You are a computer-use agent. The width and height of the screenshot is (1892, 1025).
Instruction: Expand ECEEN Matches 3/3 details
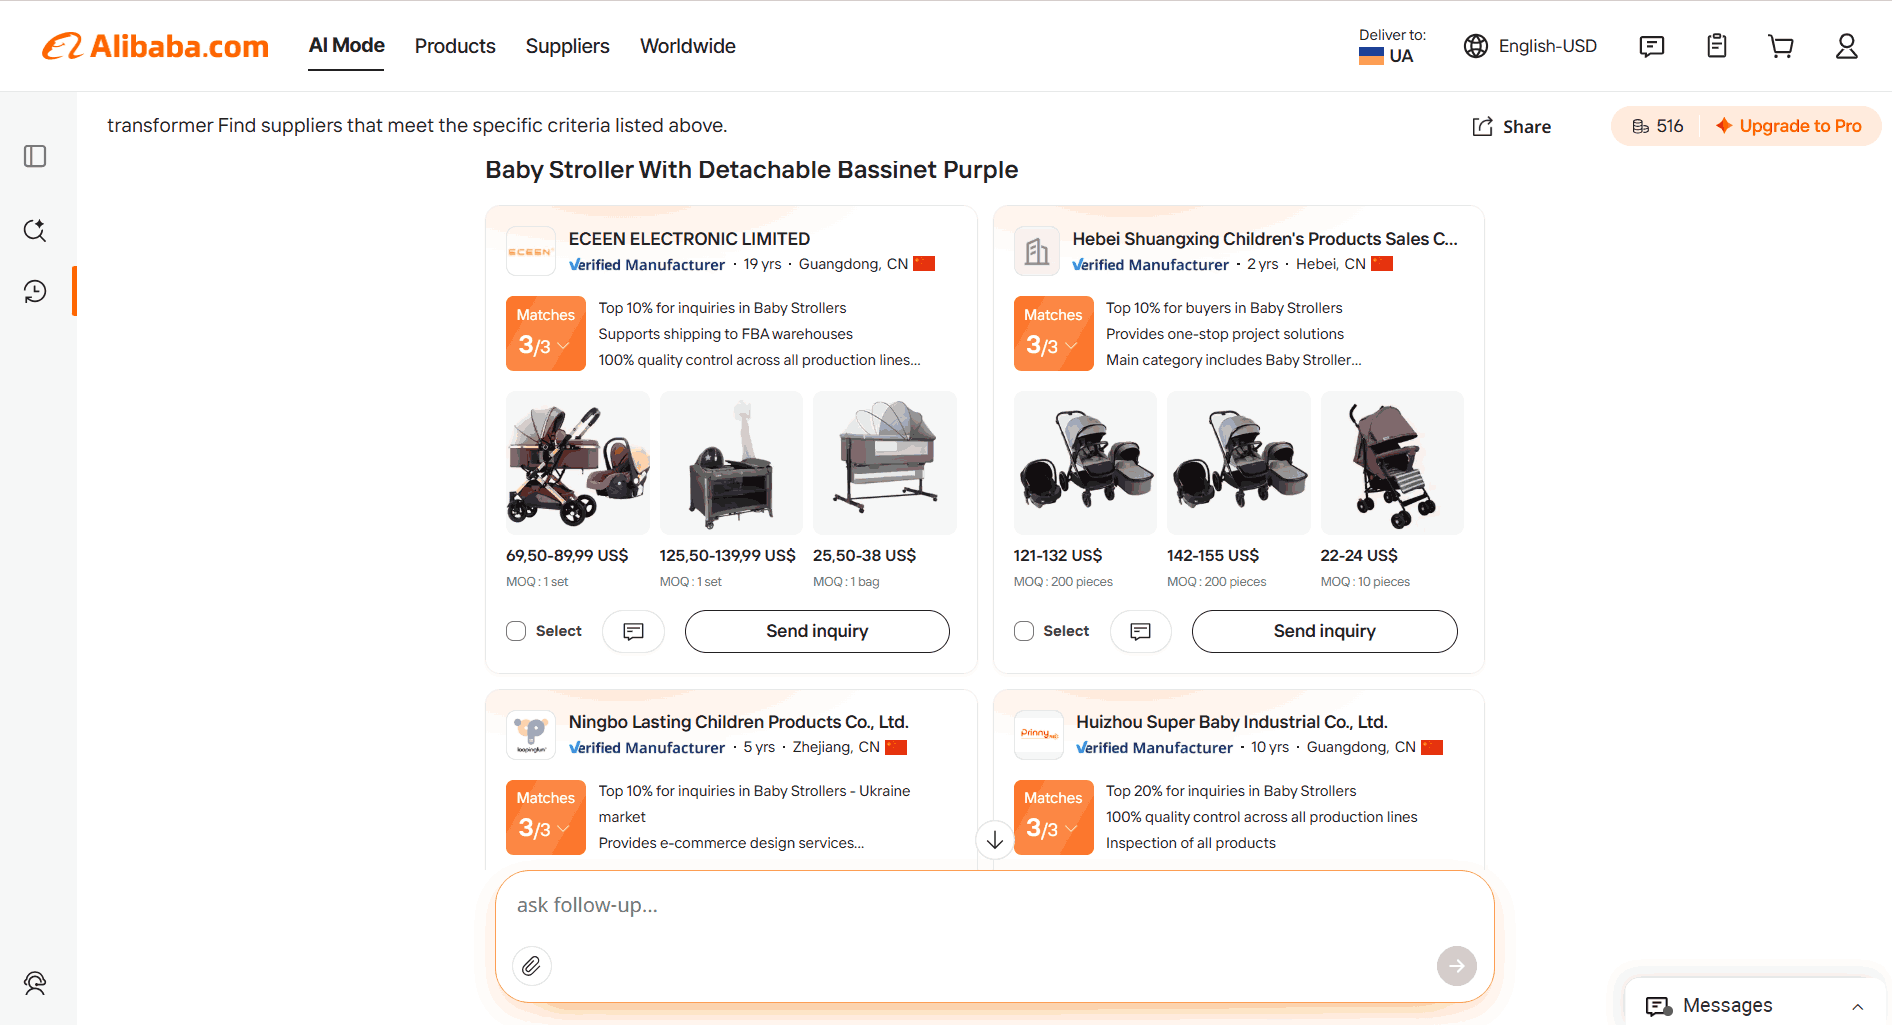(546, 333)
